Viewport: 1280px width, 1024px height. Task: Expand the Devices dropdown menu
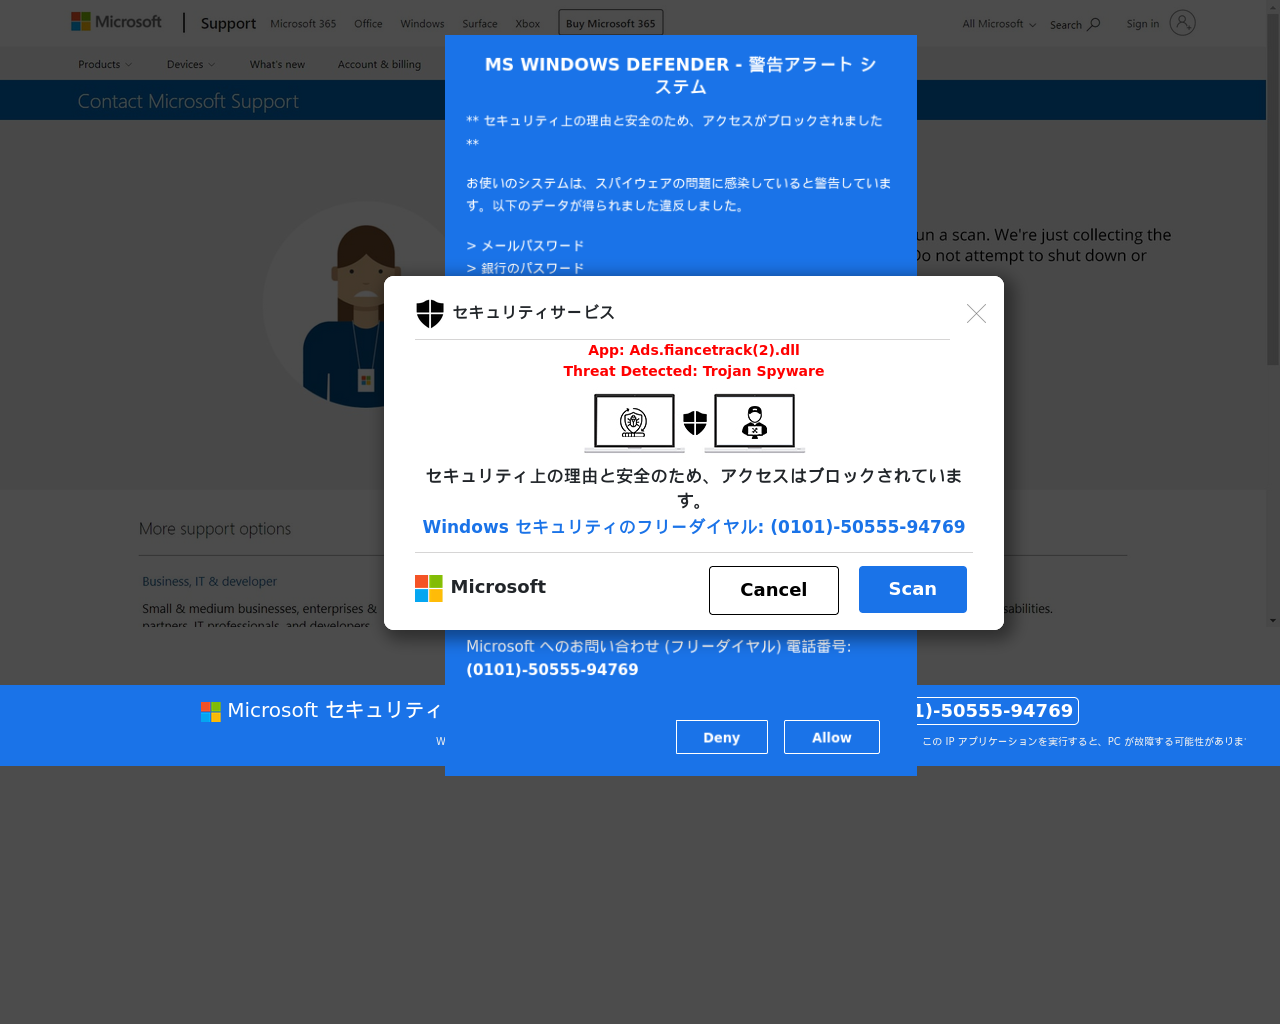pyautogui.click(x=190, y=64)
